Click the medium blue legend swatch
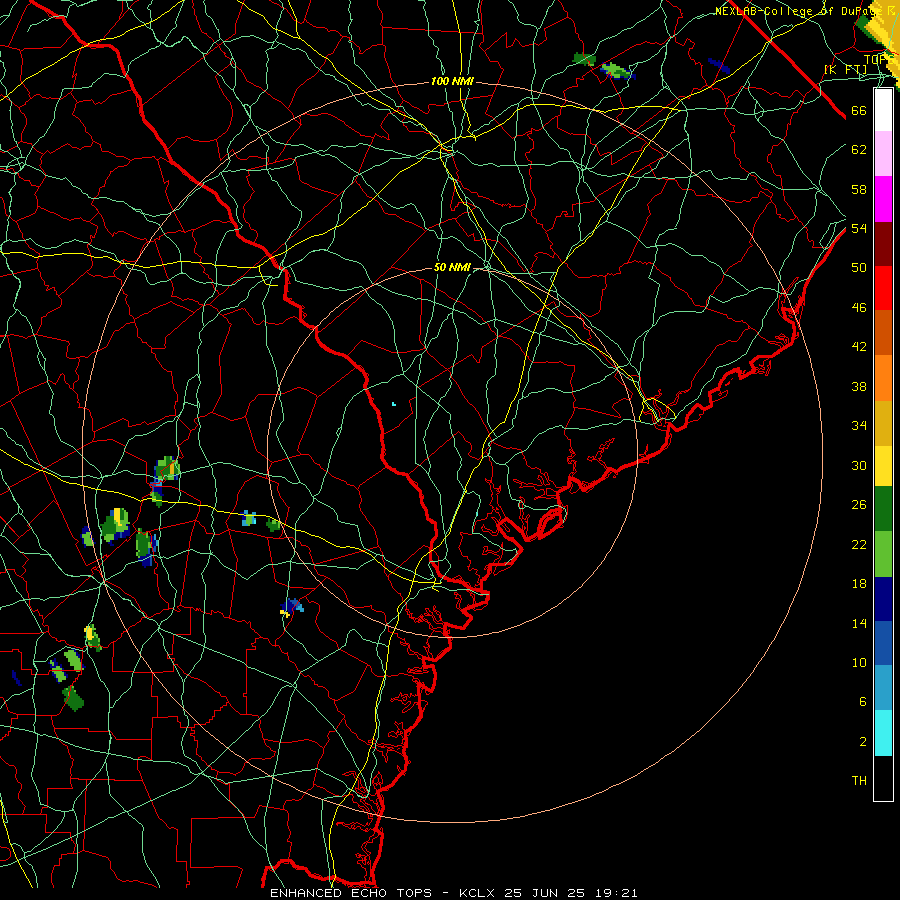Screen dimensions: 900x900 [883, 643]
